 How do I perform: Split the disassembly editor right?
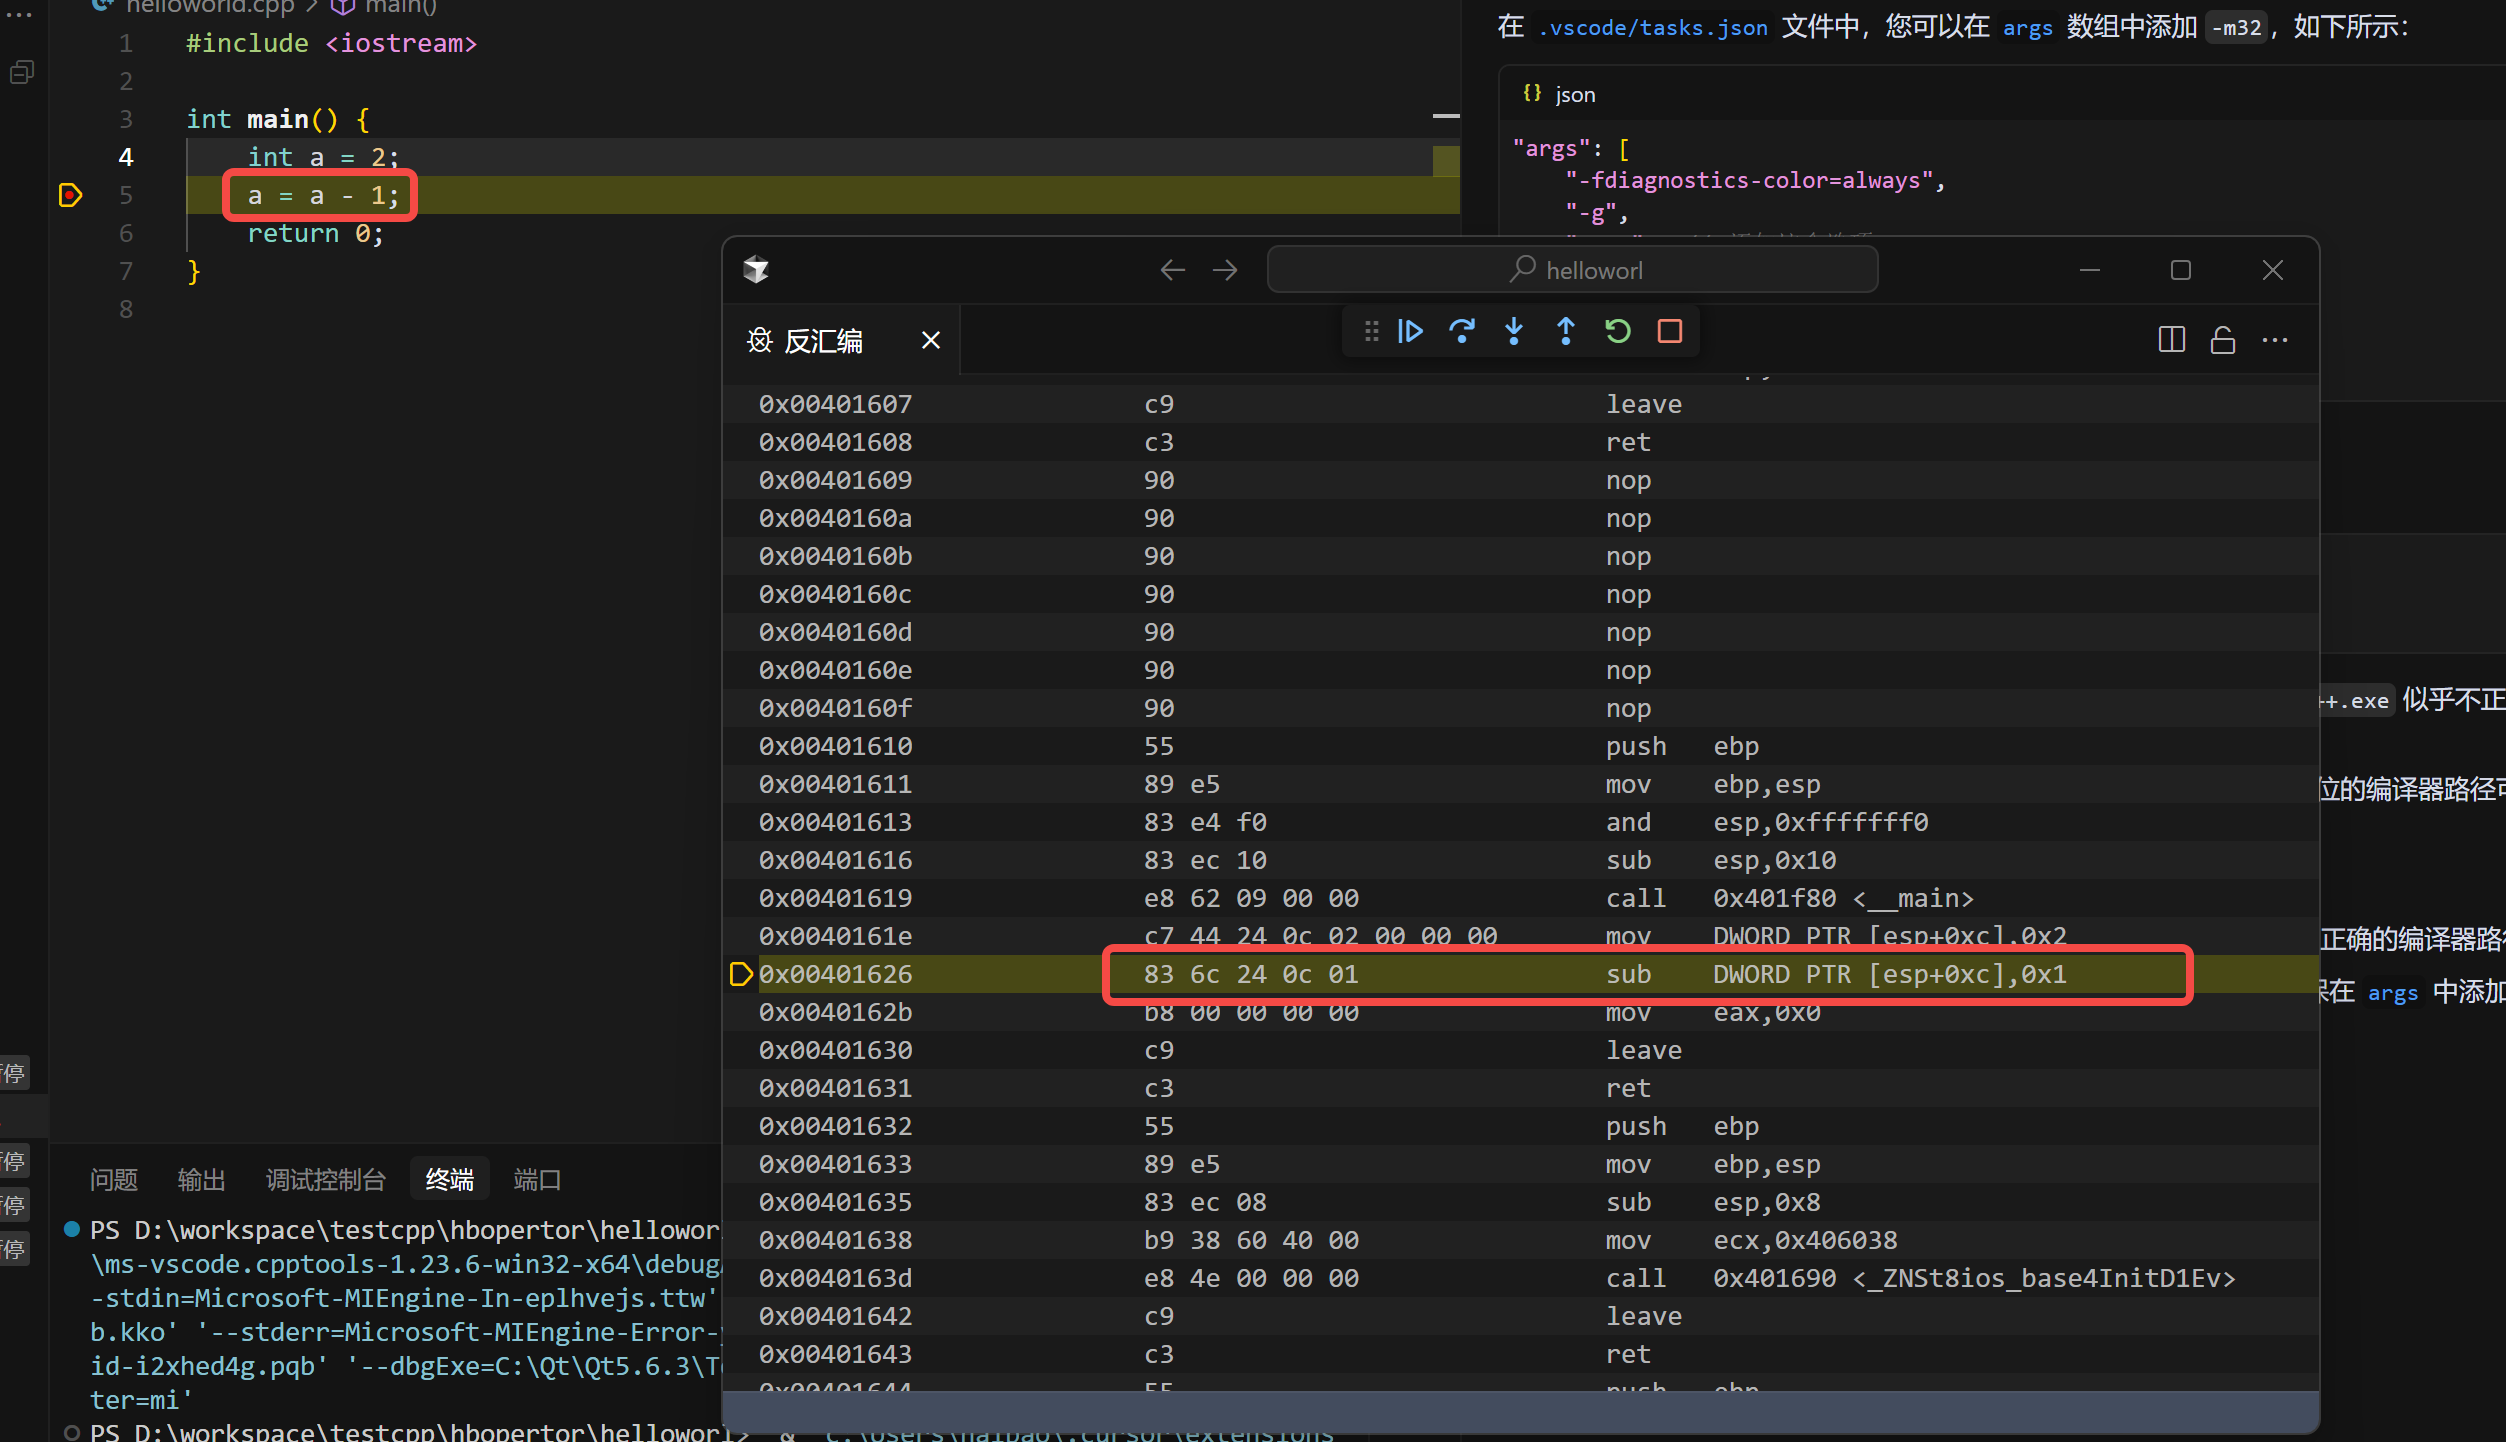tap(2171, 340)
